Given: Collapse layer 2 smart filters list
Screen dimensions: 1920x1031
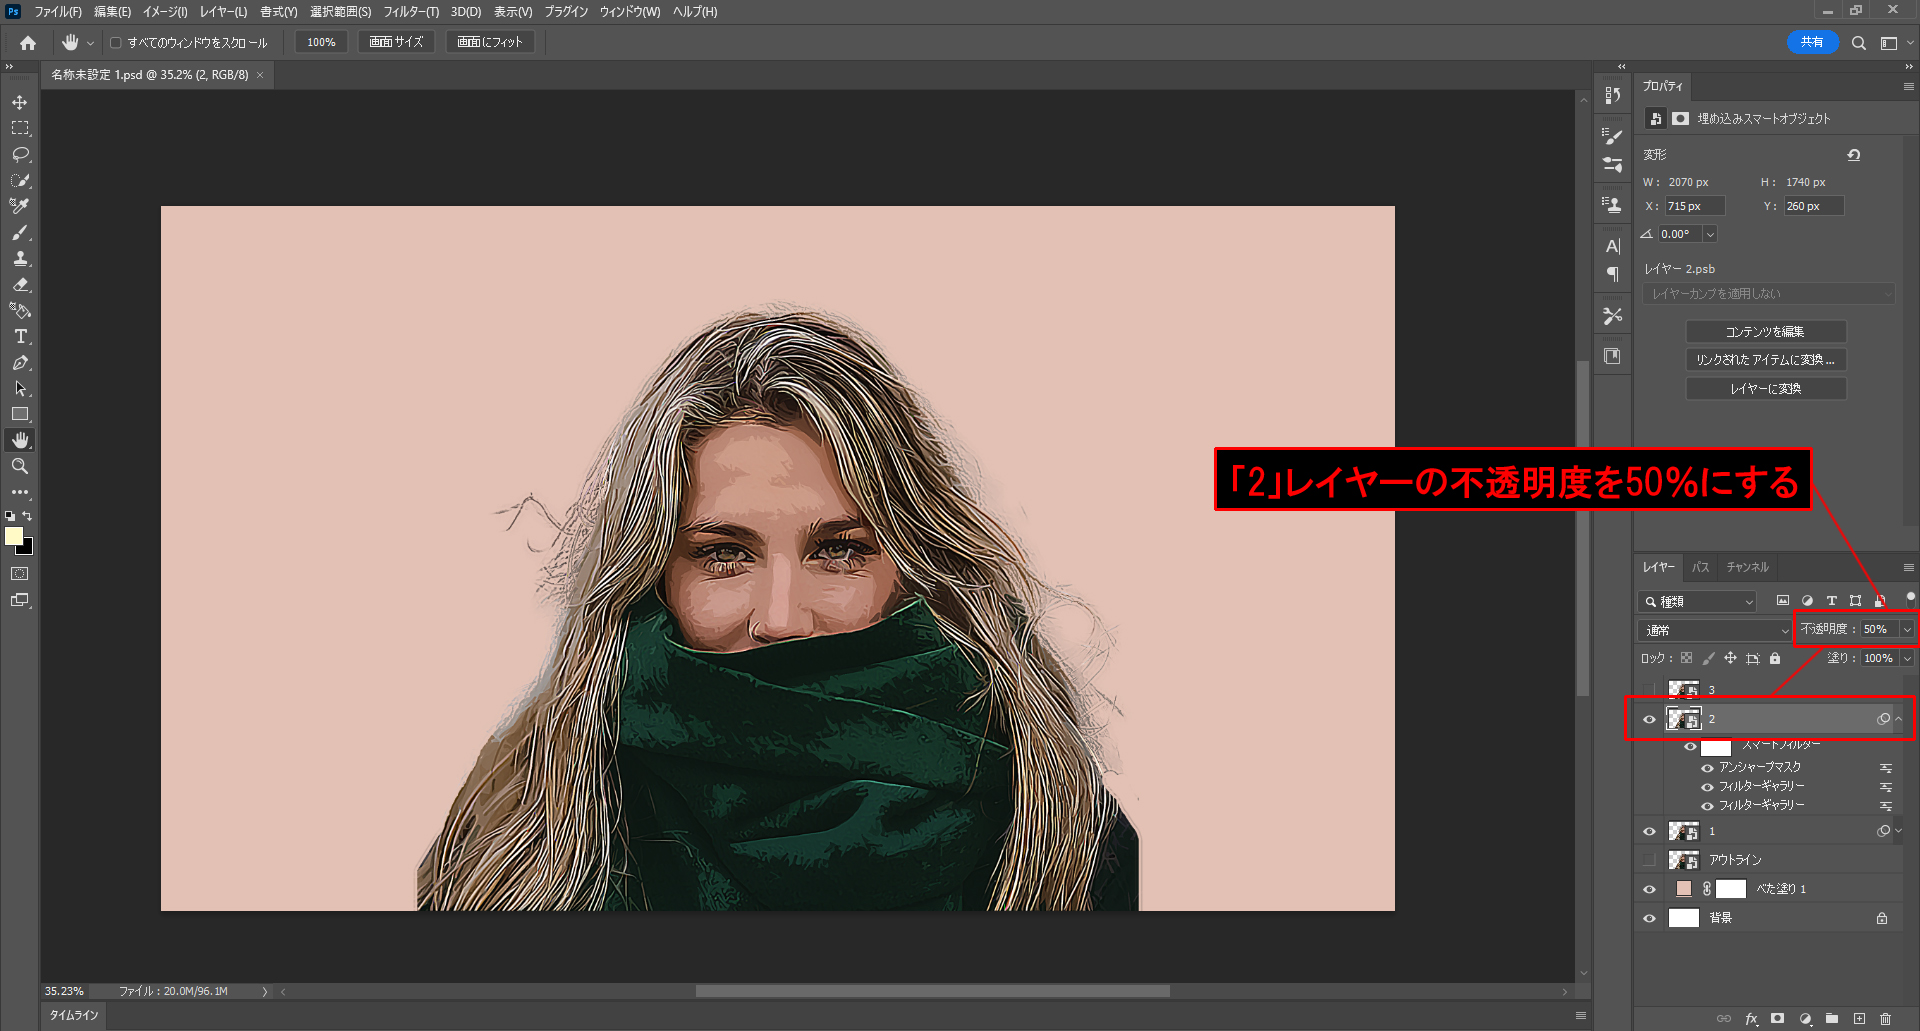Looking at the screenshot, I should pyautogui.click(x=1899, y=719).
